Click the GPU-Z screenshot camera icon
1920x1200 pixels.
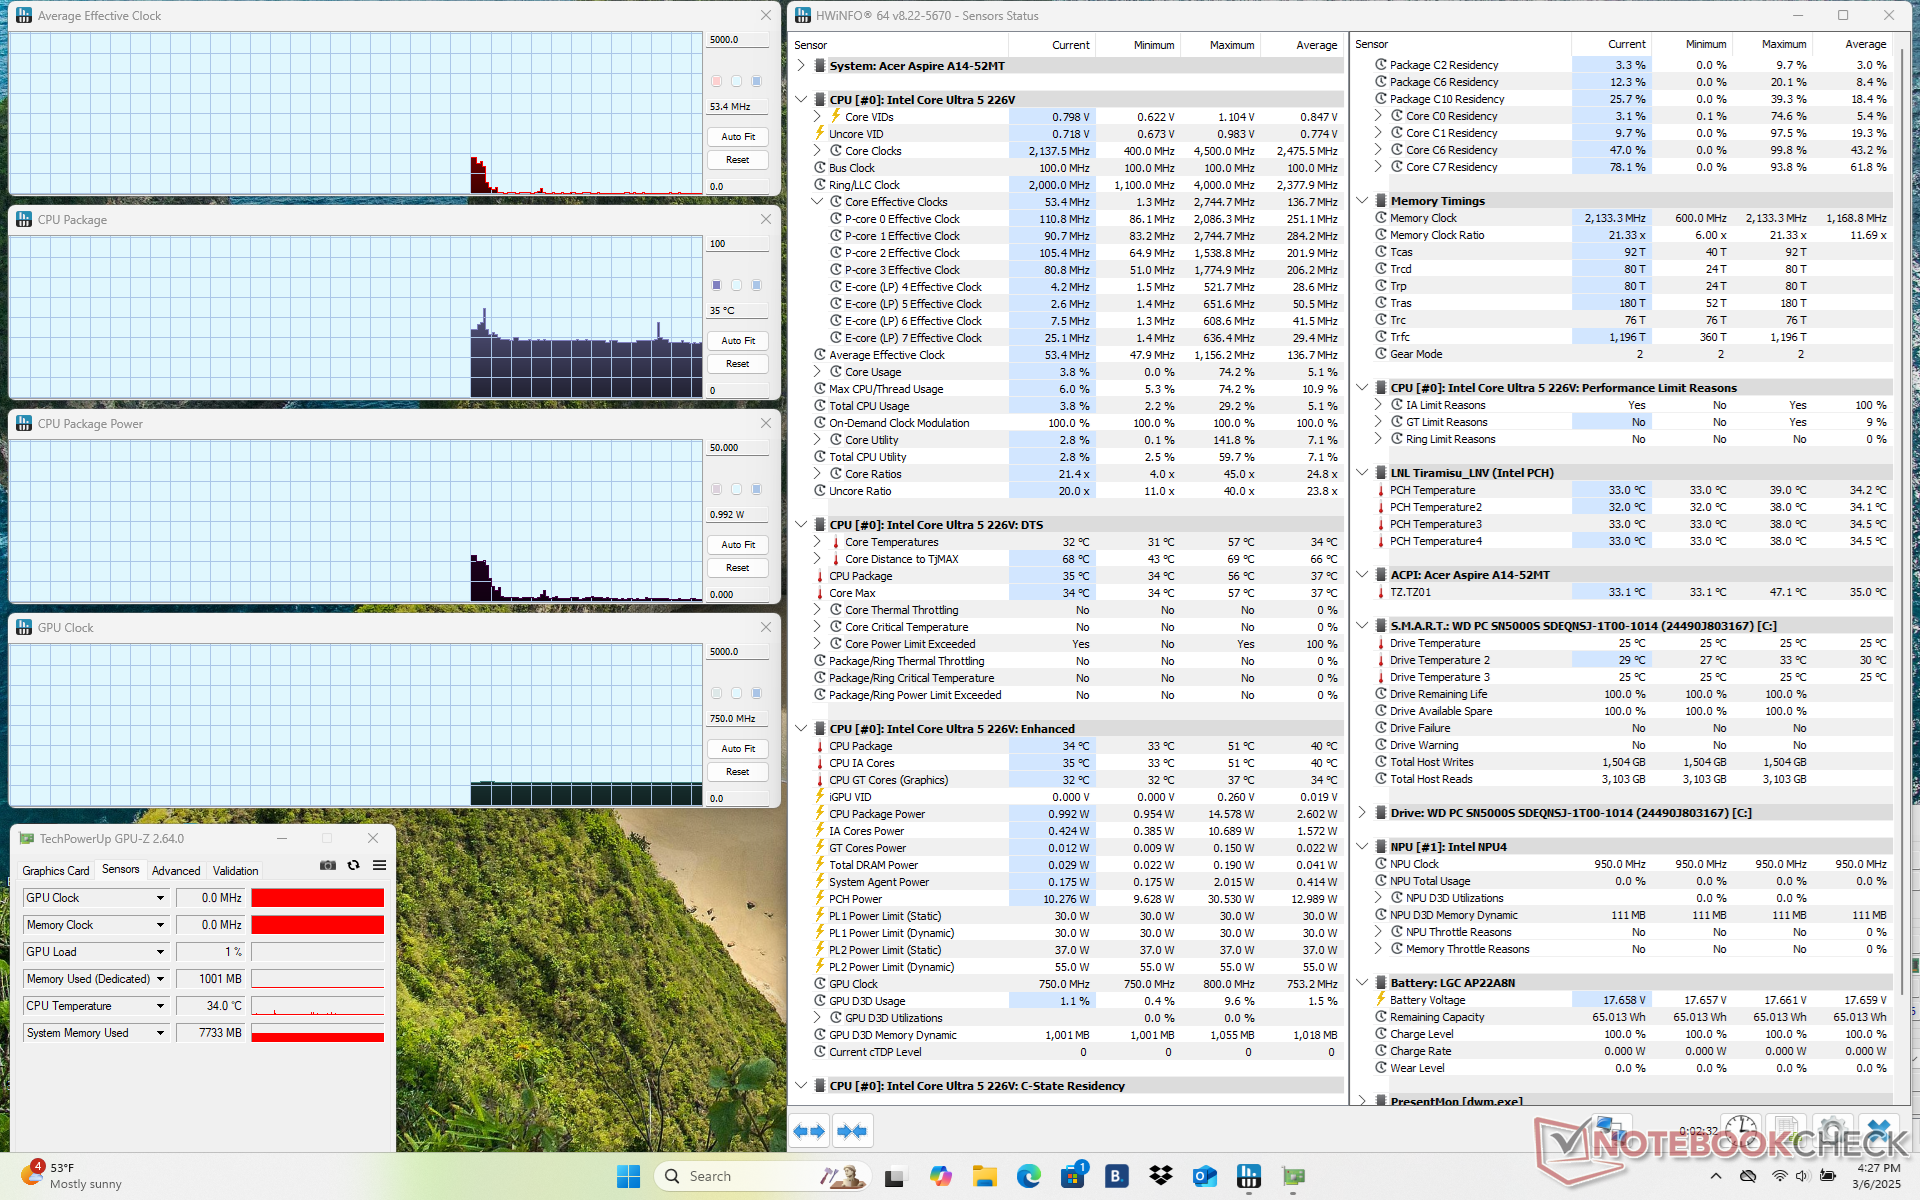[x=327, y=865]
